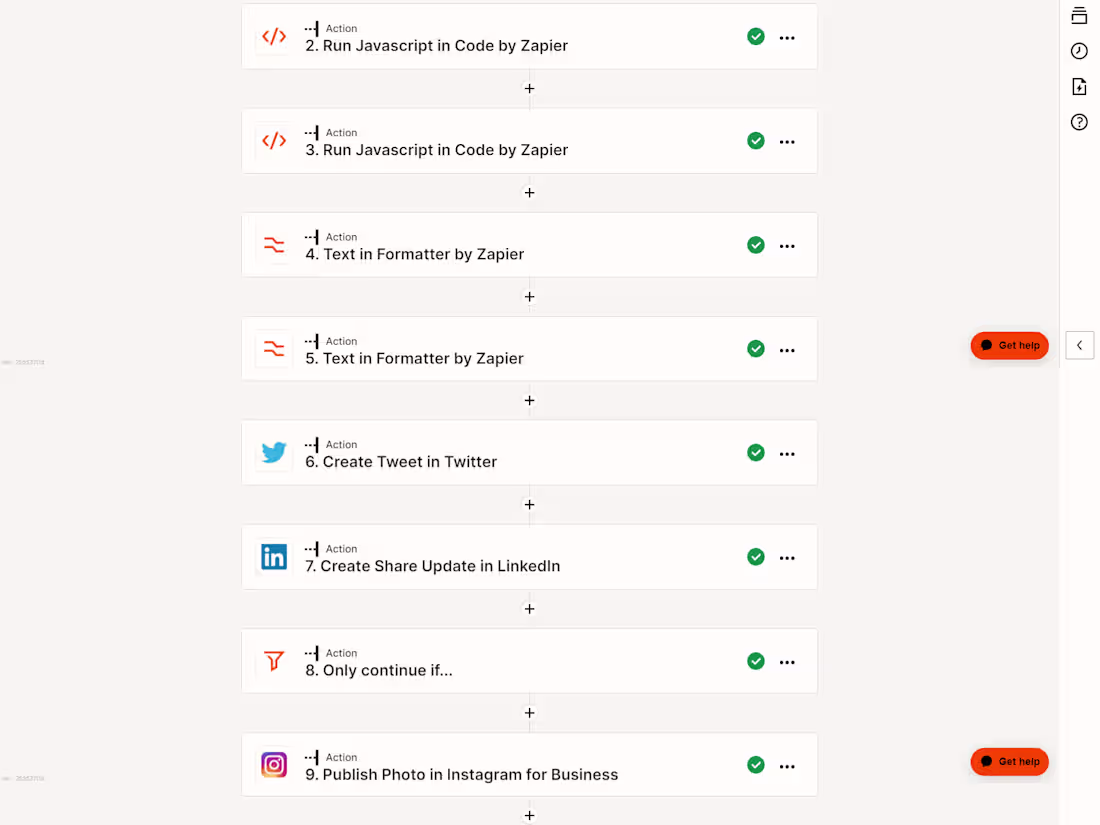
Task: Open the options menu on step 3
Action: [787, 141]
